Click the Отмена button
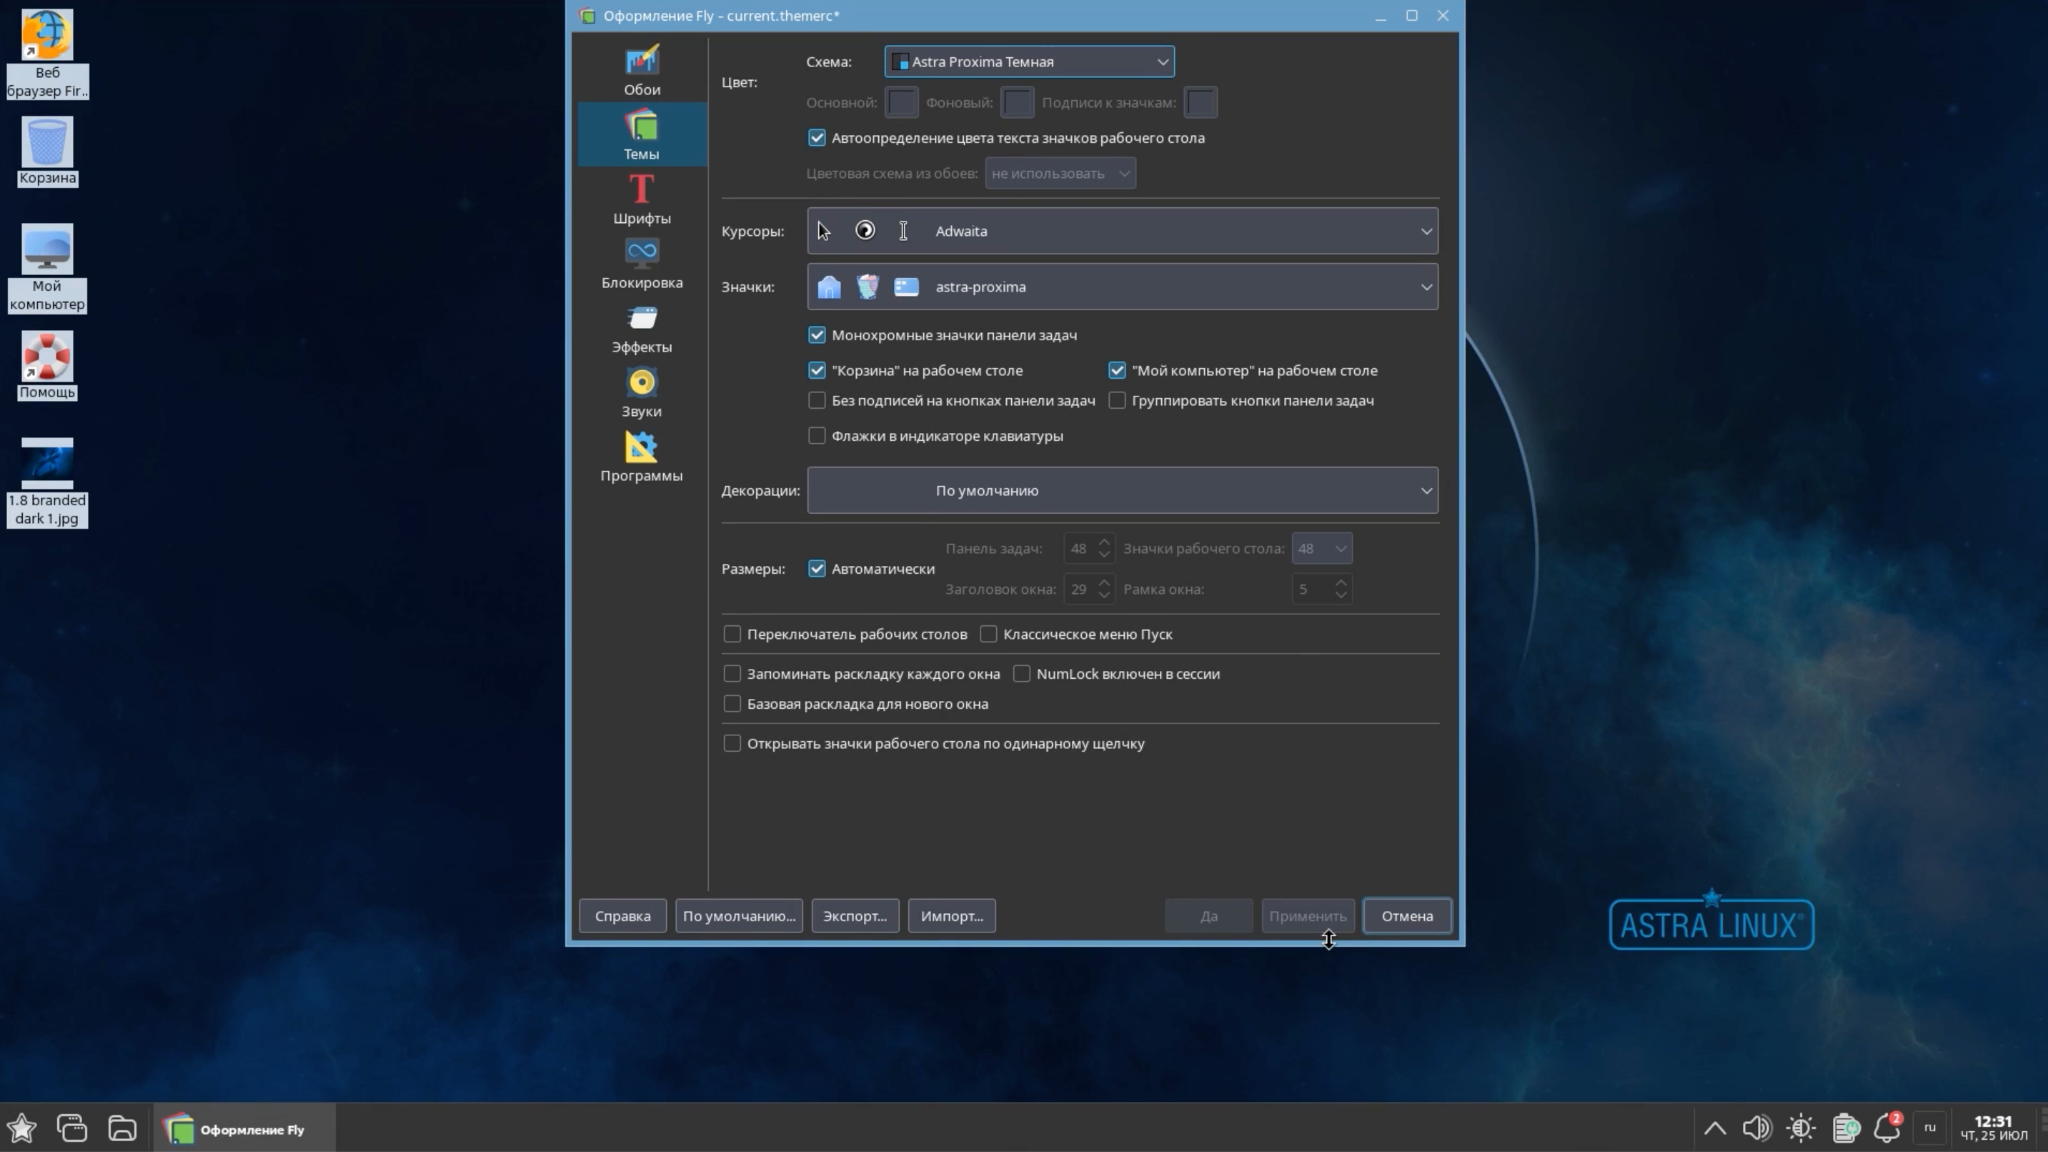 (1406, 916)
